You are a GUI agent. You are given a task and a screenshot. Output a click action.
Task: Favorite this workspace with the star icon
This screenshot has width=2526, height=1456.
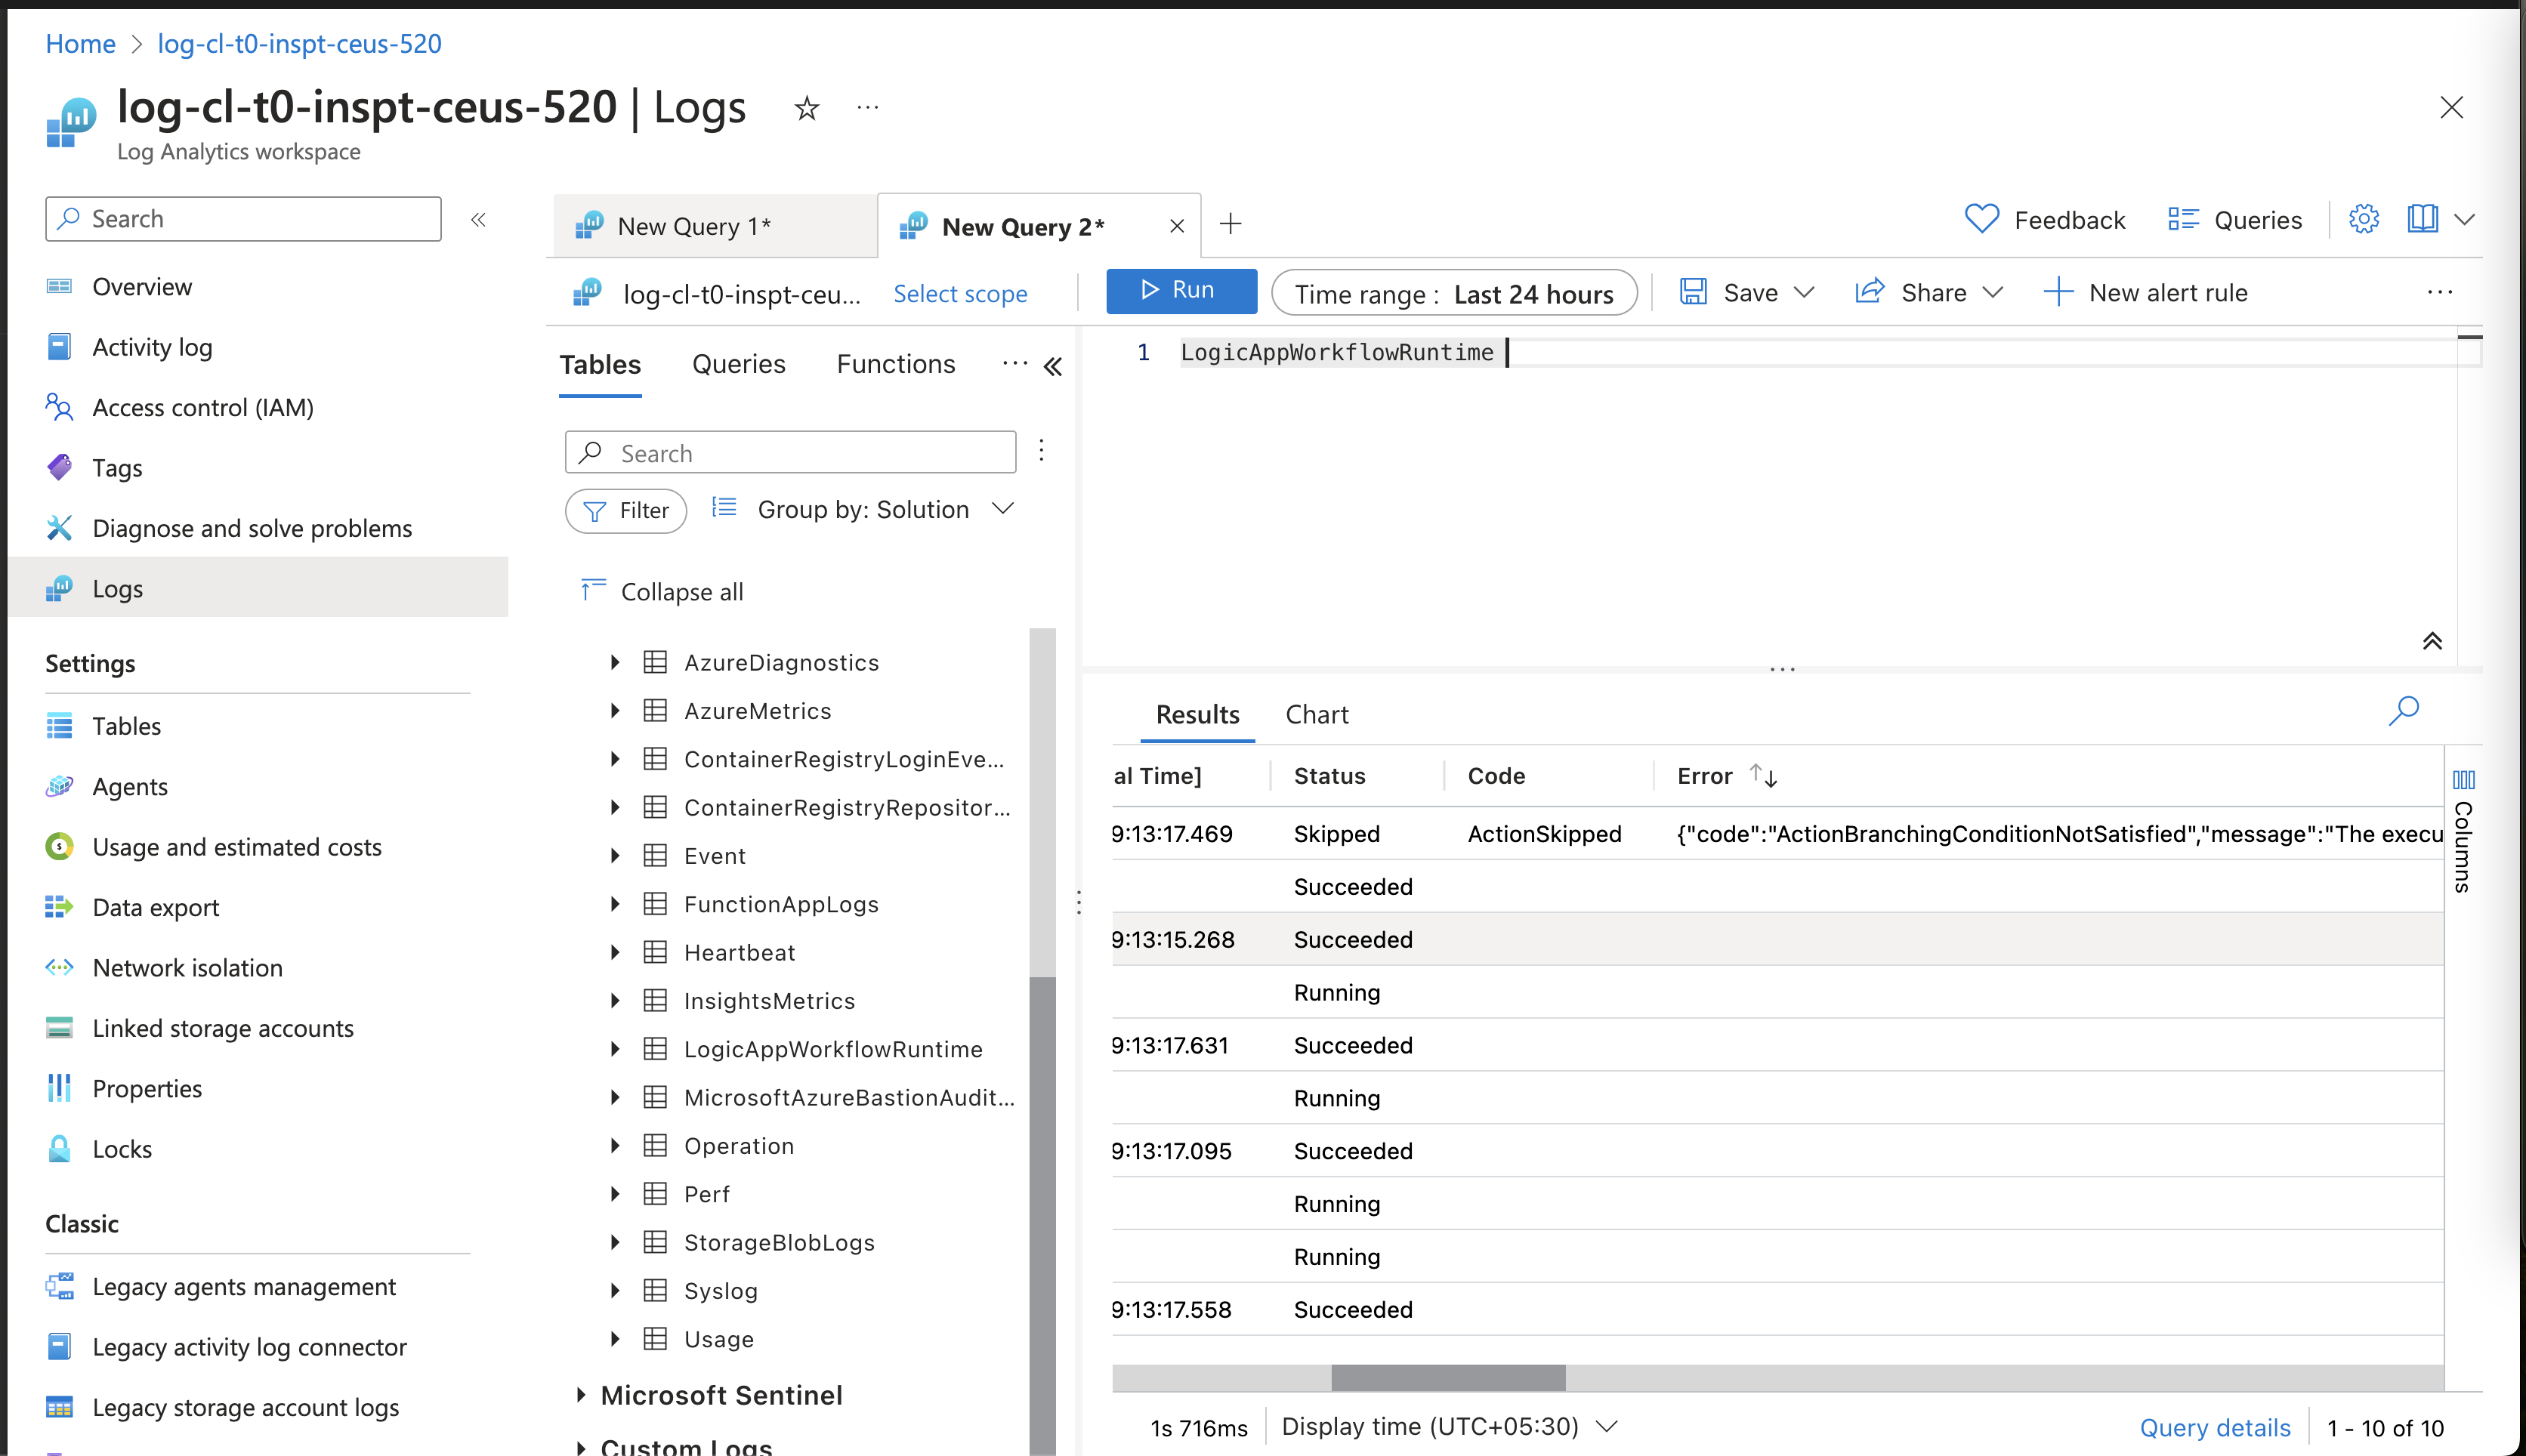point(807,108)
